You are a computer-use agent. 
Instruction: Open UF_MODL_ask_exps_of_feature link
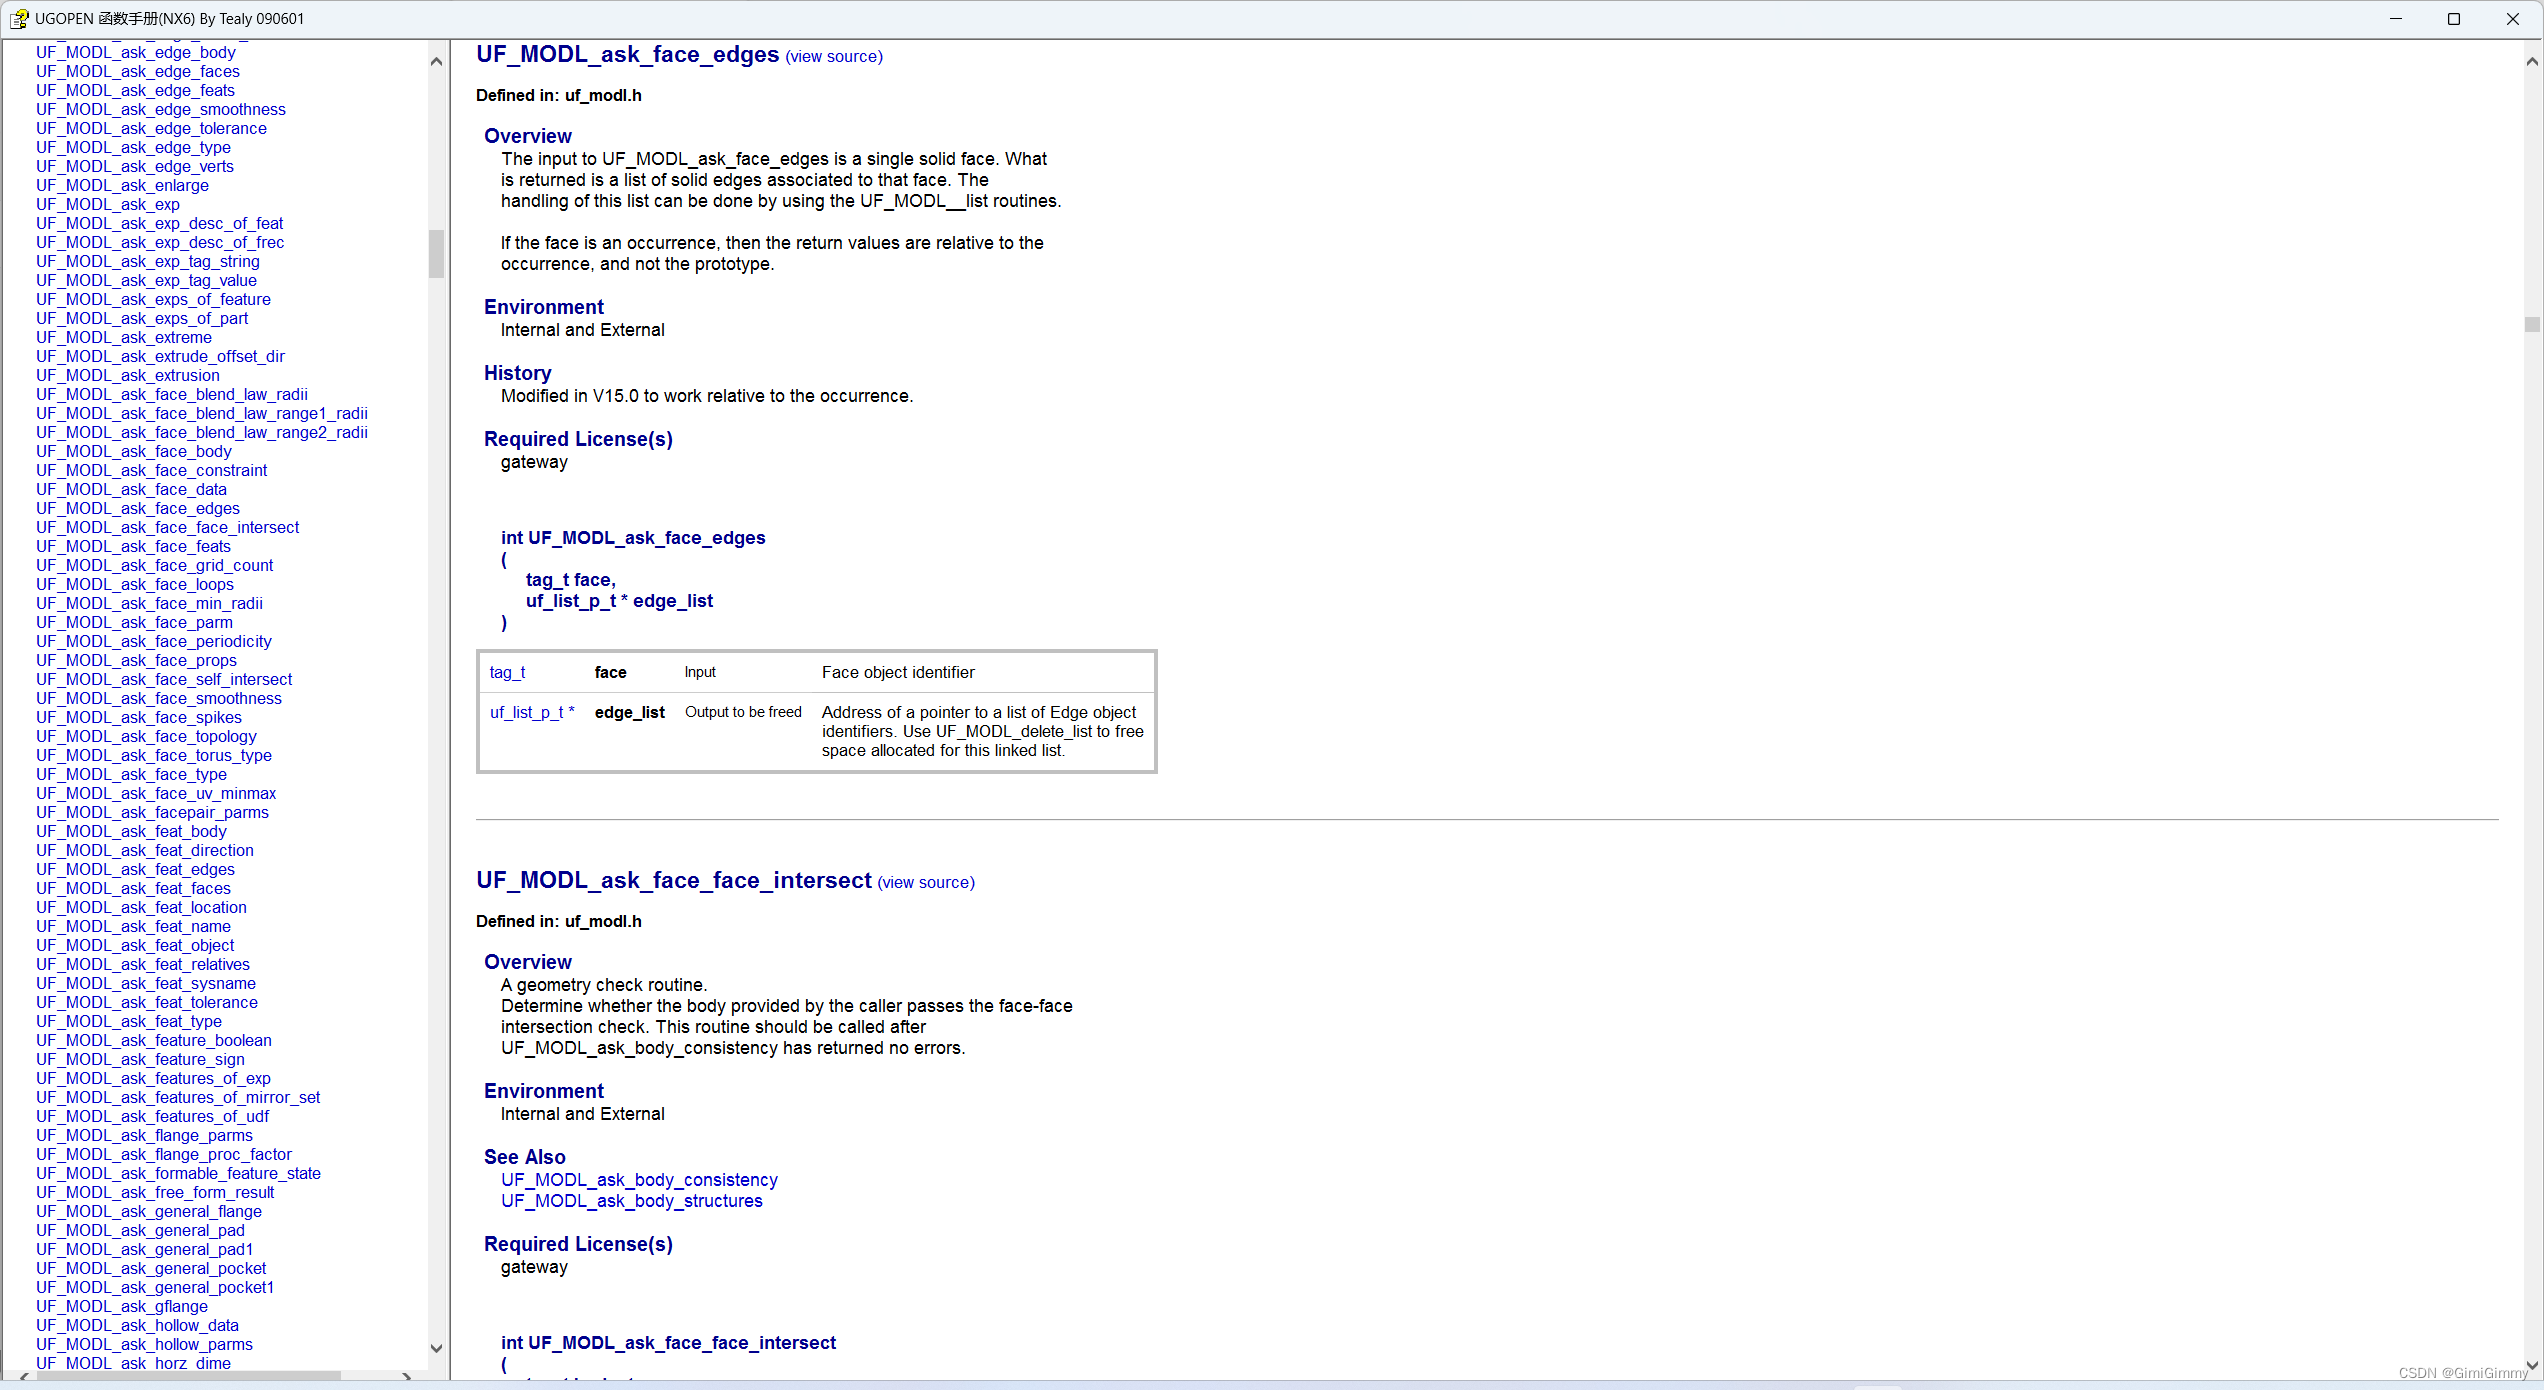[153, 299]
